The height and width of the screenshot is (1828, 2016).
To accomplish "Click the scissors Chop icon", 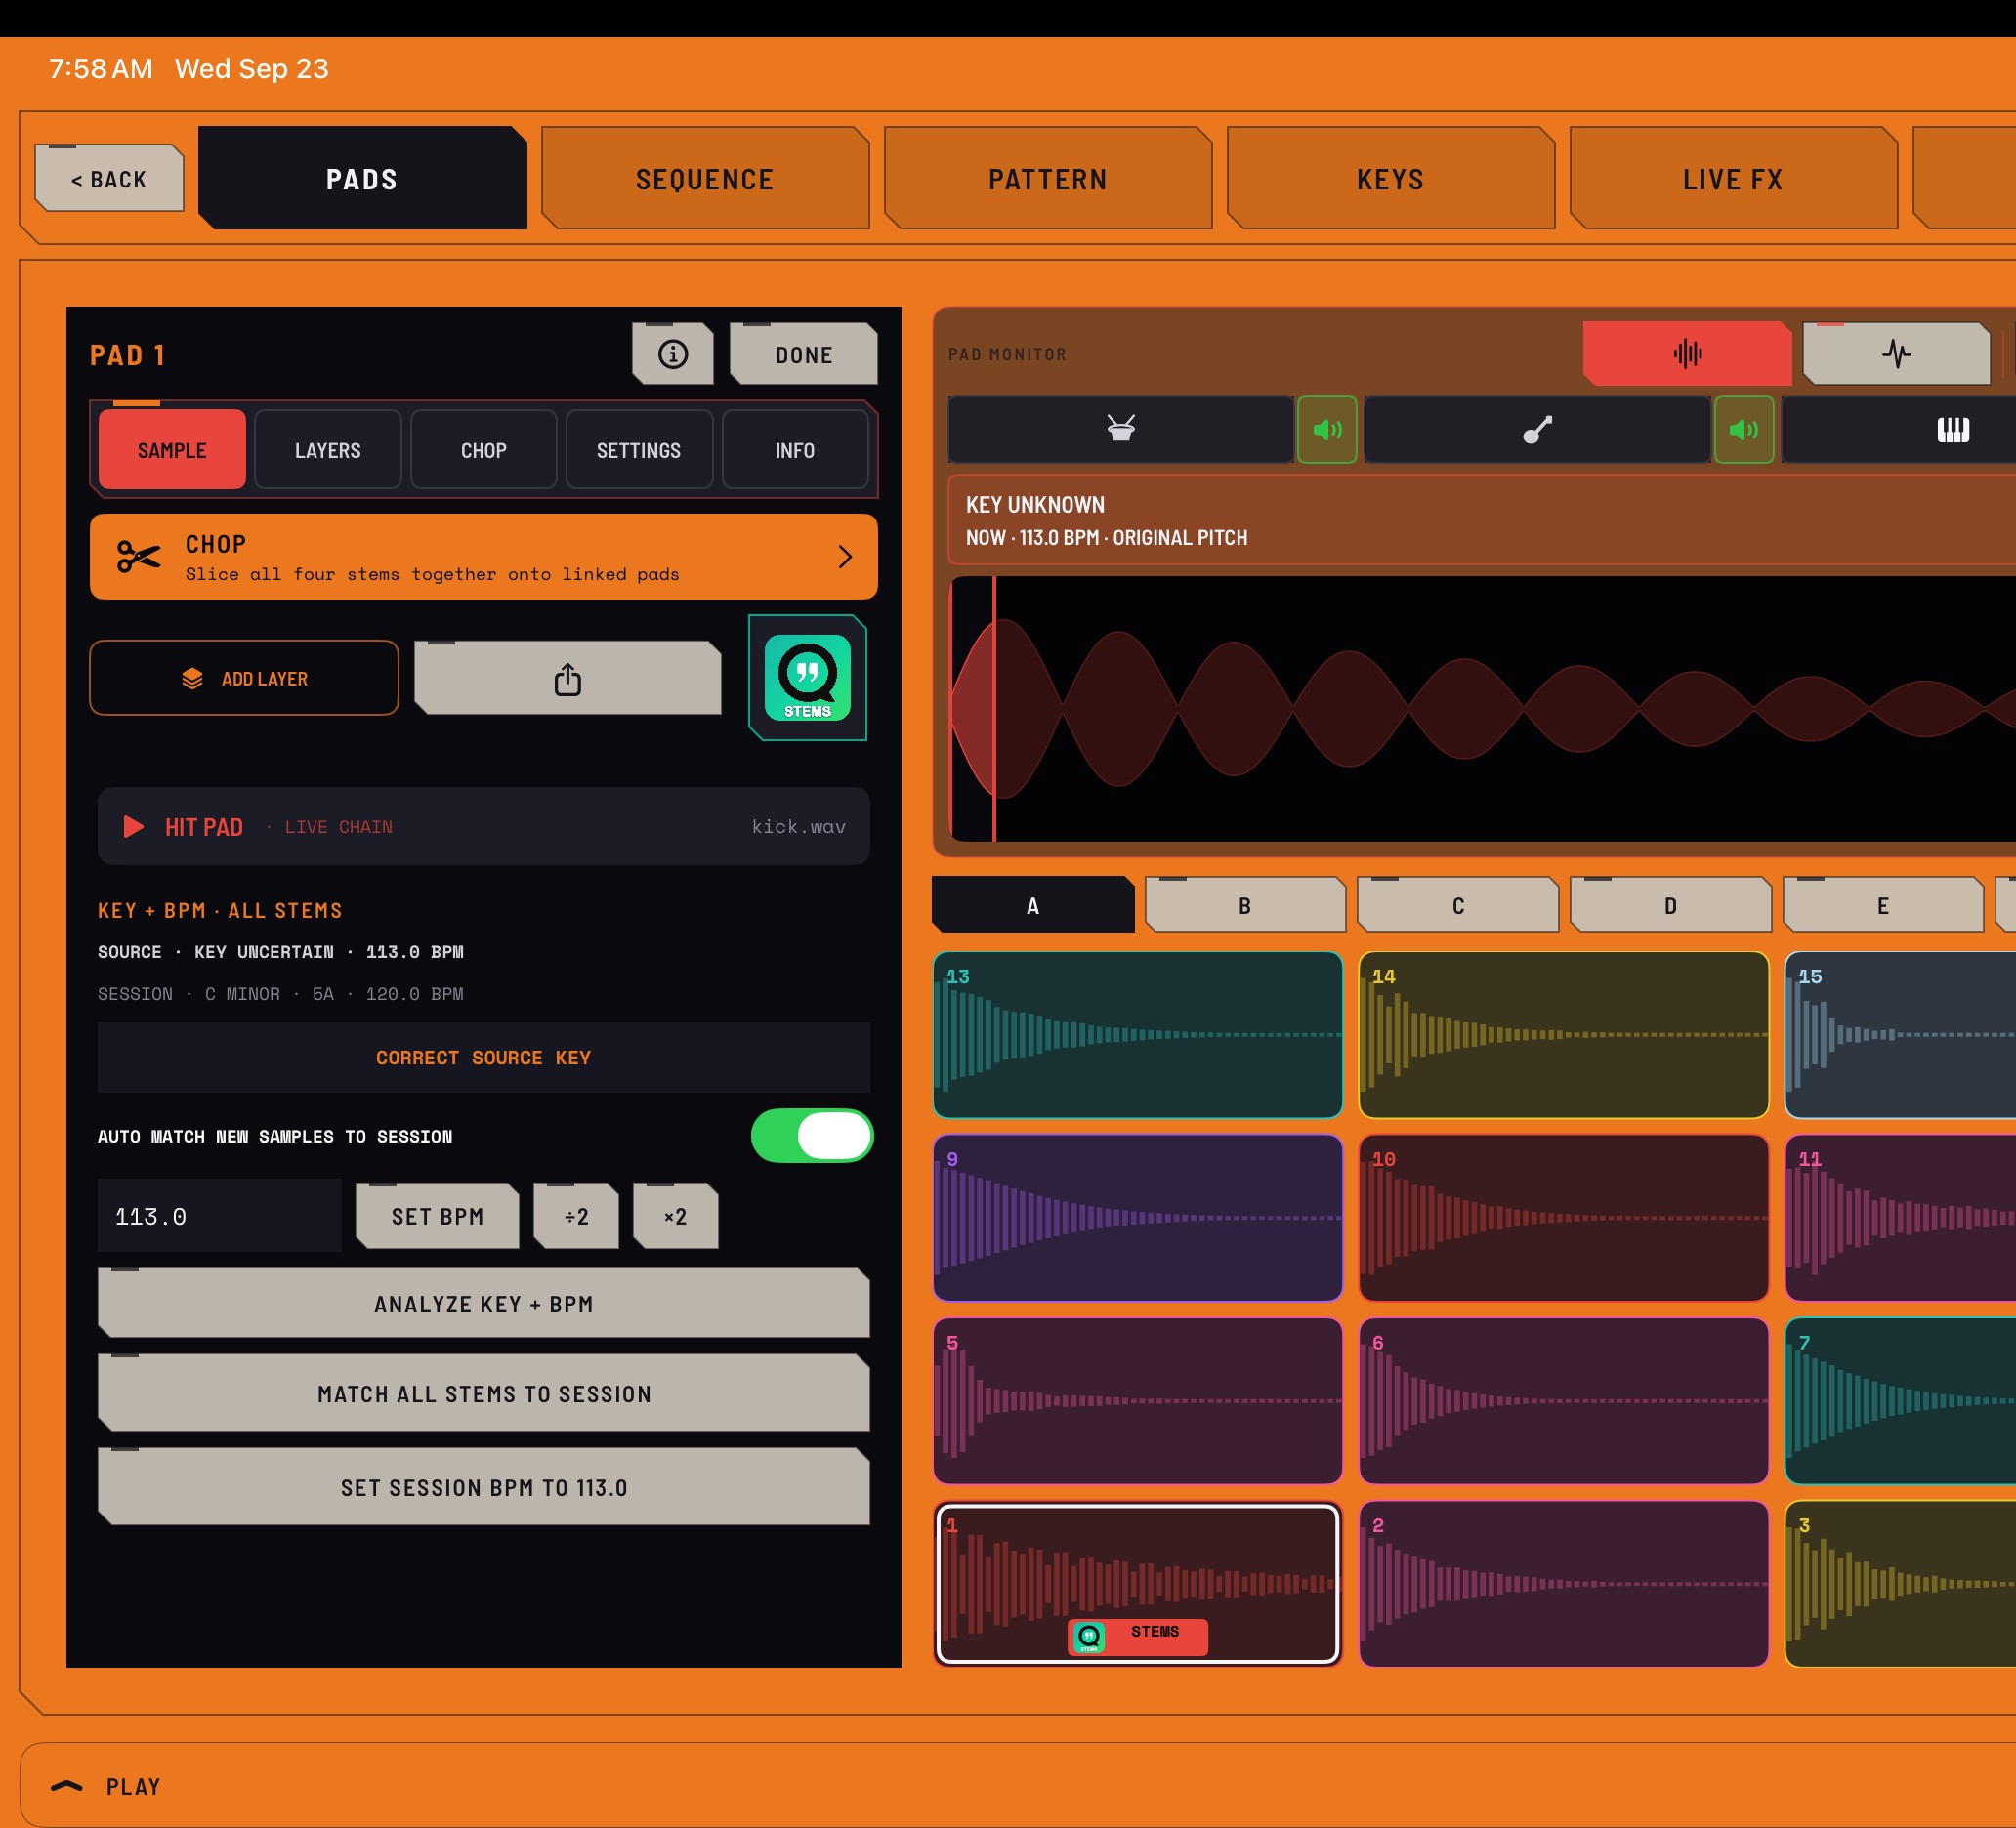I will [x=139, y=557].
